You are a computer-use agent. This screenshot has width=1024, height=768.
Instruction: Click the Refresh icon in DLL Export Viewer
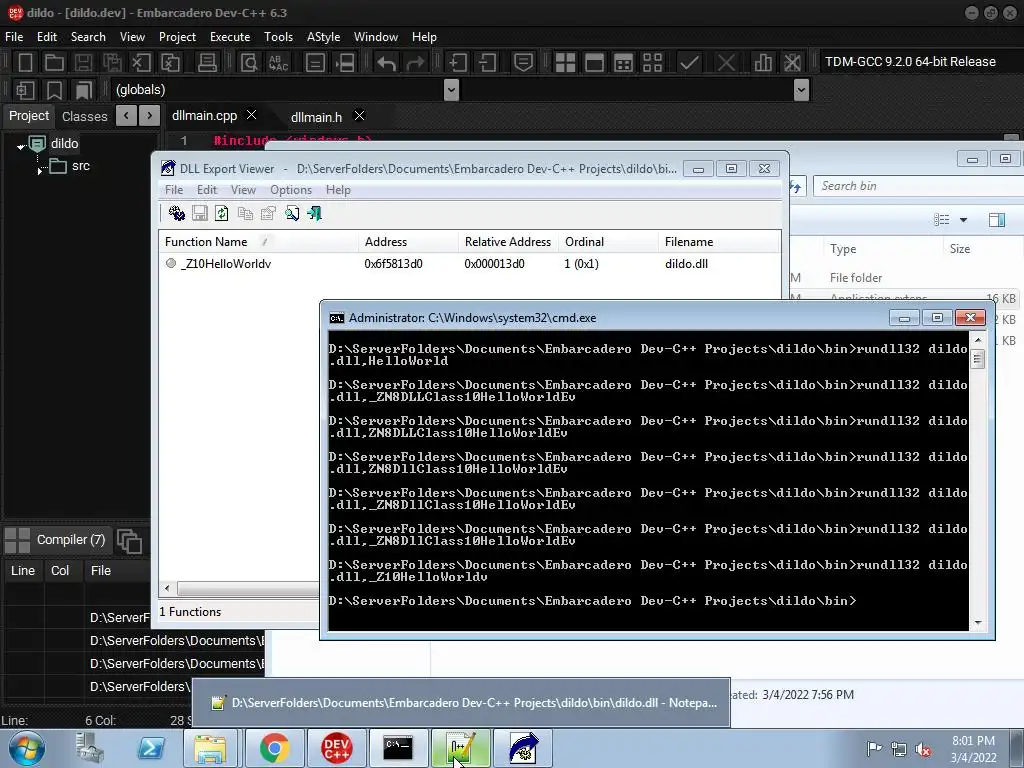[x=221, y=214]
